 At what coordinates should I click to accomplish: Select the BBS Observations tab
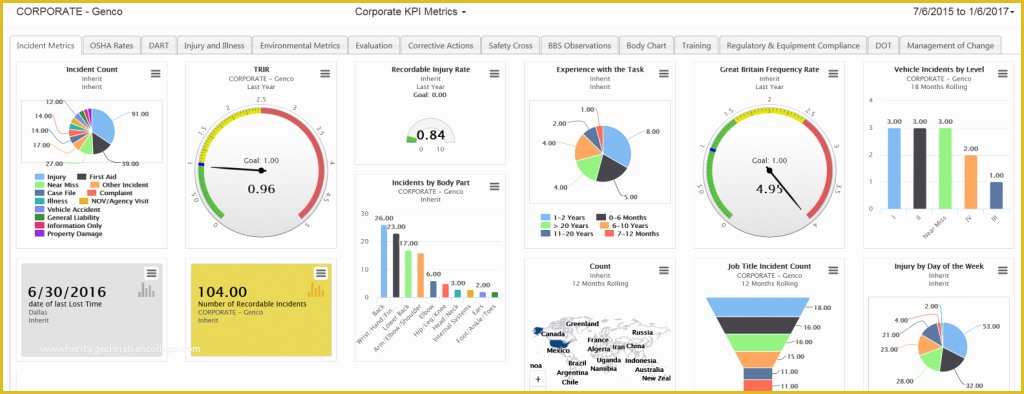[579, 46]
